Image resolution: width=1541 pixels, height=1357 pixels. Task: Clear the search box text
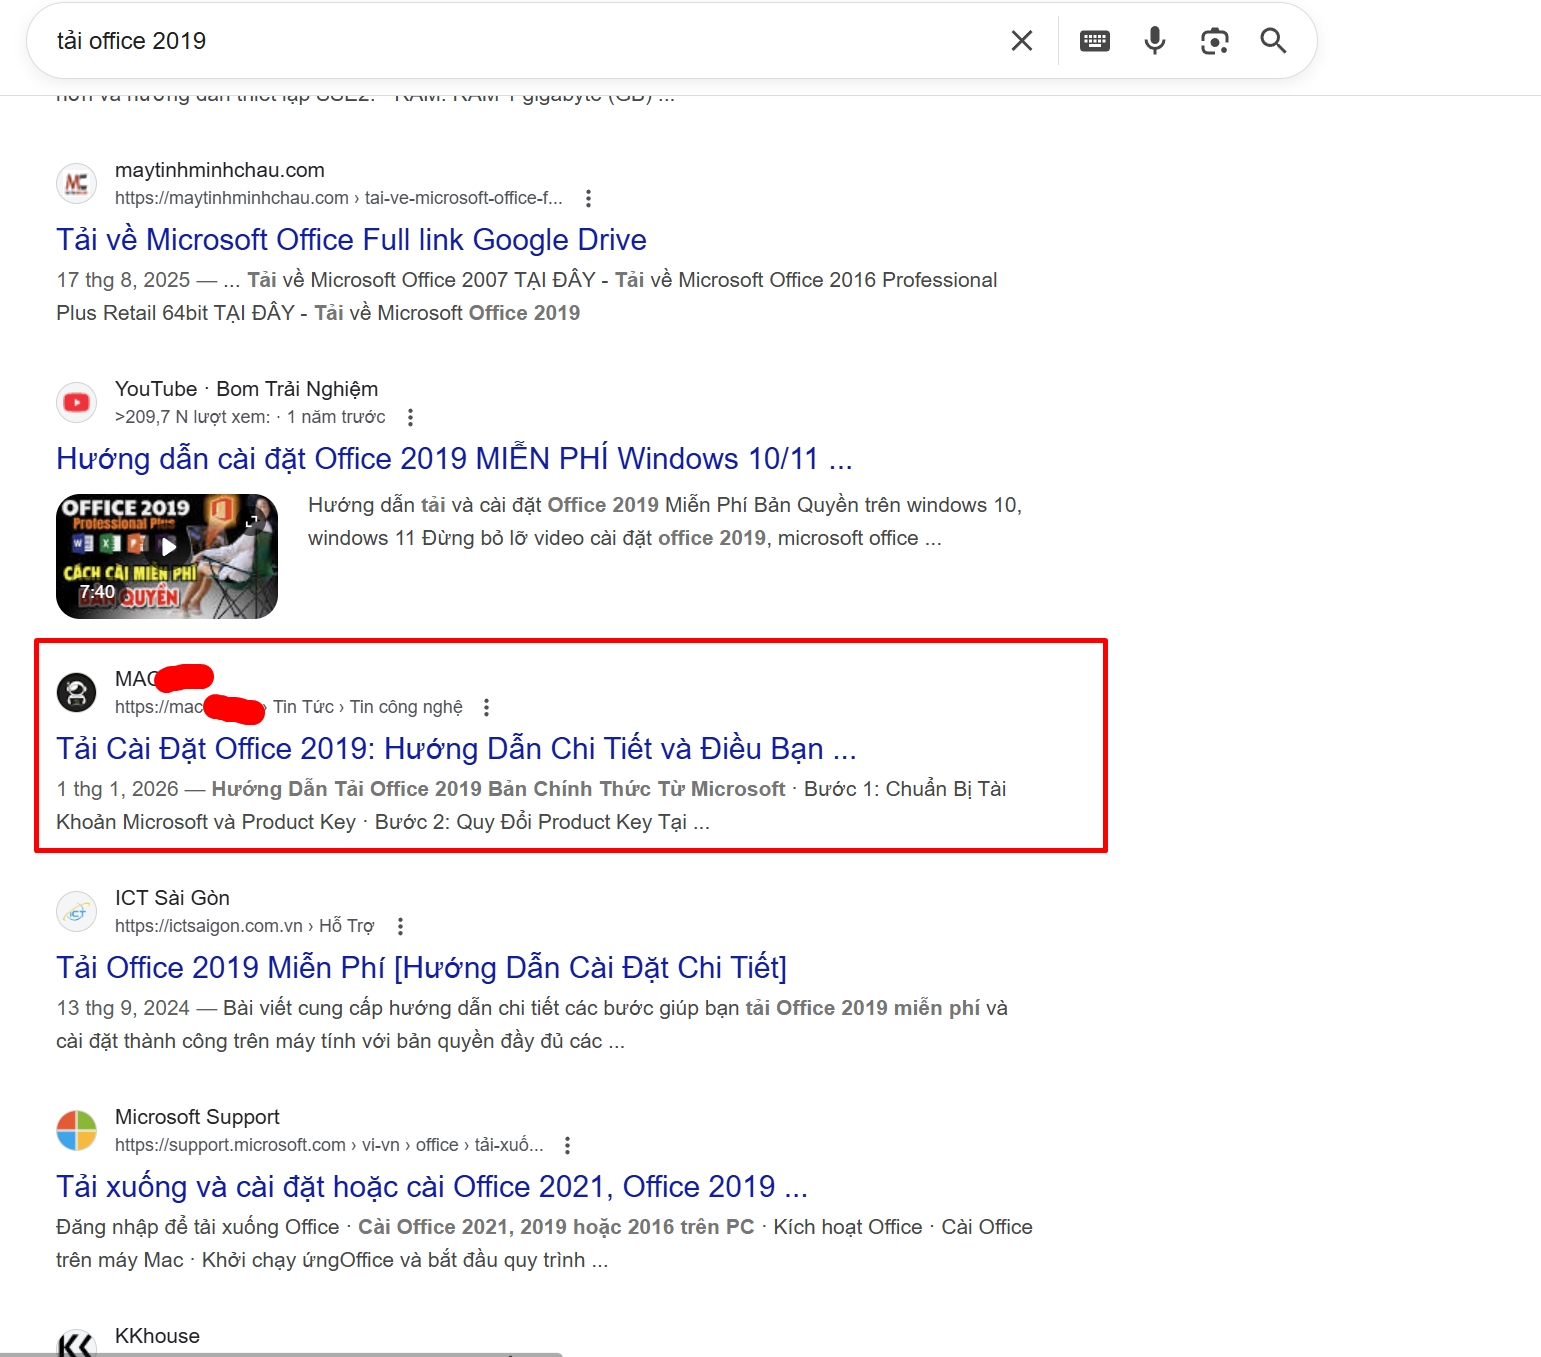coord(1021,41)
